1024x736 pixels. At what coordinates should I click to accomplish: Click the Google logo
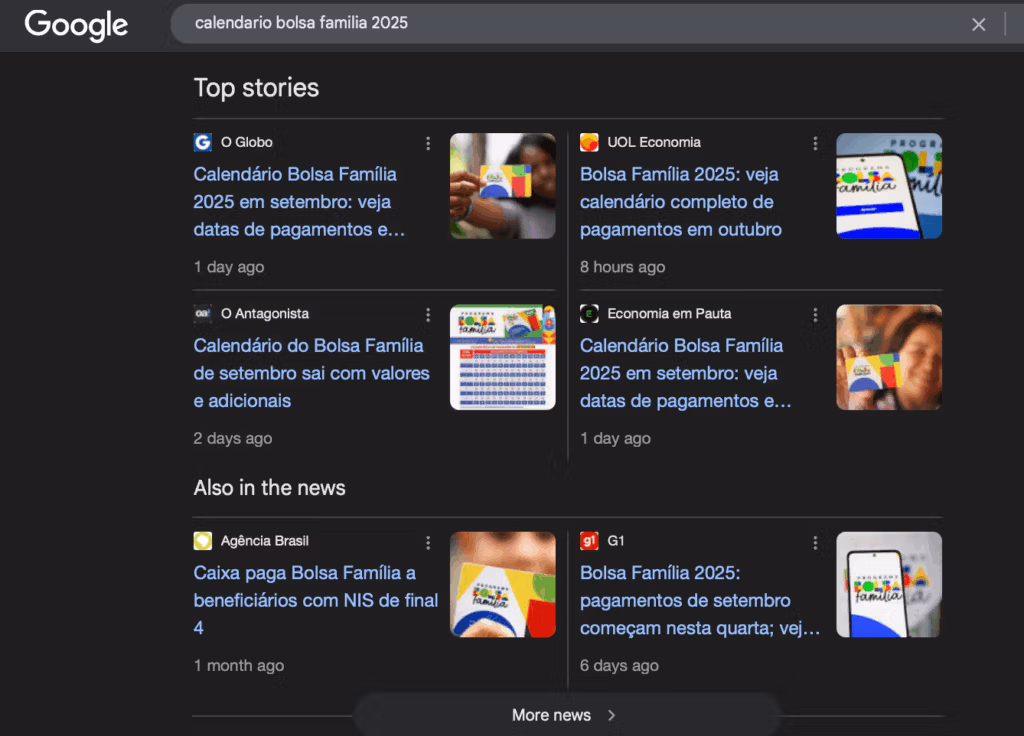[x=76, y=25]
